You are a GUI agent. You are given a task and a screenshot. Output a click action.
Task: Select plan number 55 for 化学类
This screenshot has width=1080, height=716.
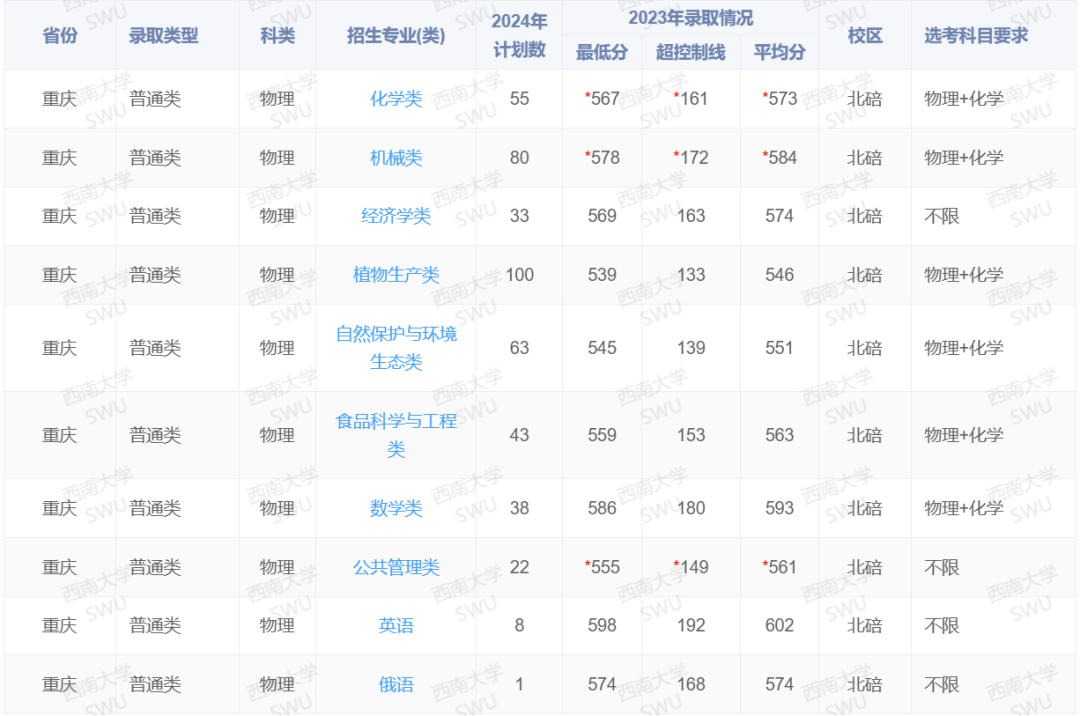(519, 99)
